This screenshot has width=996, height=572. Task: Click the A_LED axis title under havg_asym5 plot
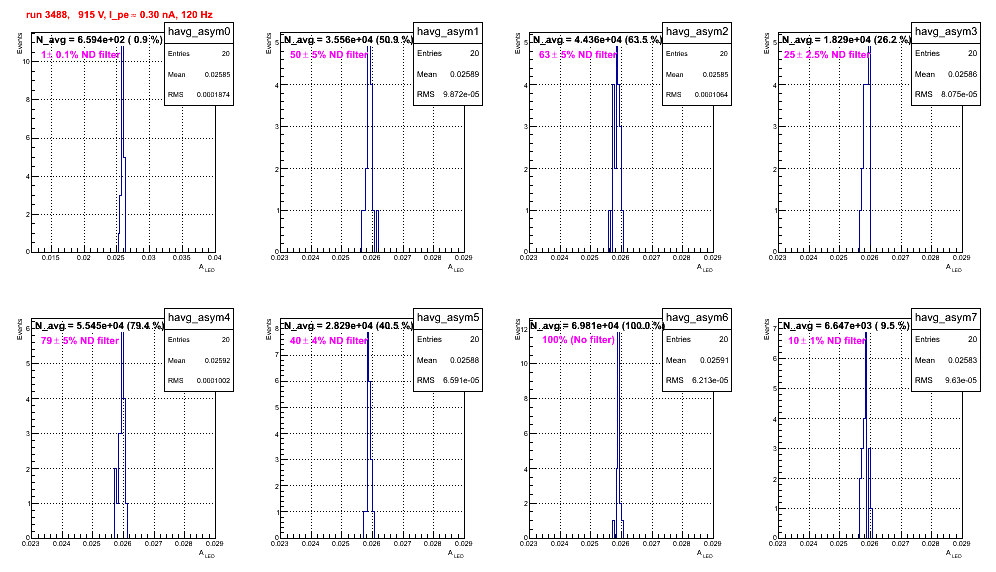tap(456, 554)
